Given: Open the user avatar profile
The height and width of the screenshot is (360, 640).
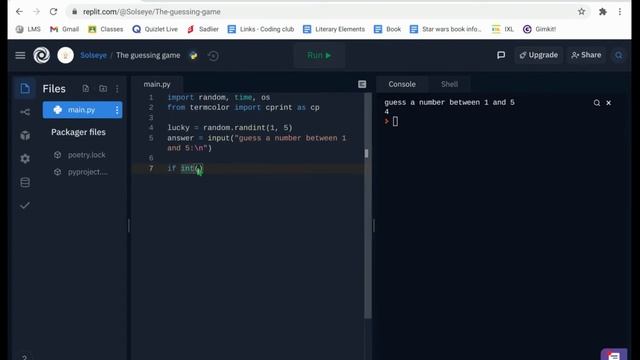Looking at the screenshot, I should point(65,55).
